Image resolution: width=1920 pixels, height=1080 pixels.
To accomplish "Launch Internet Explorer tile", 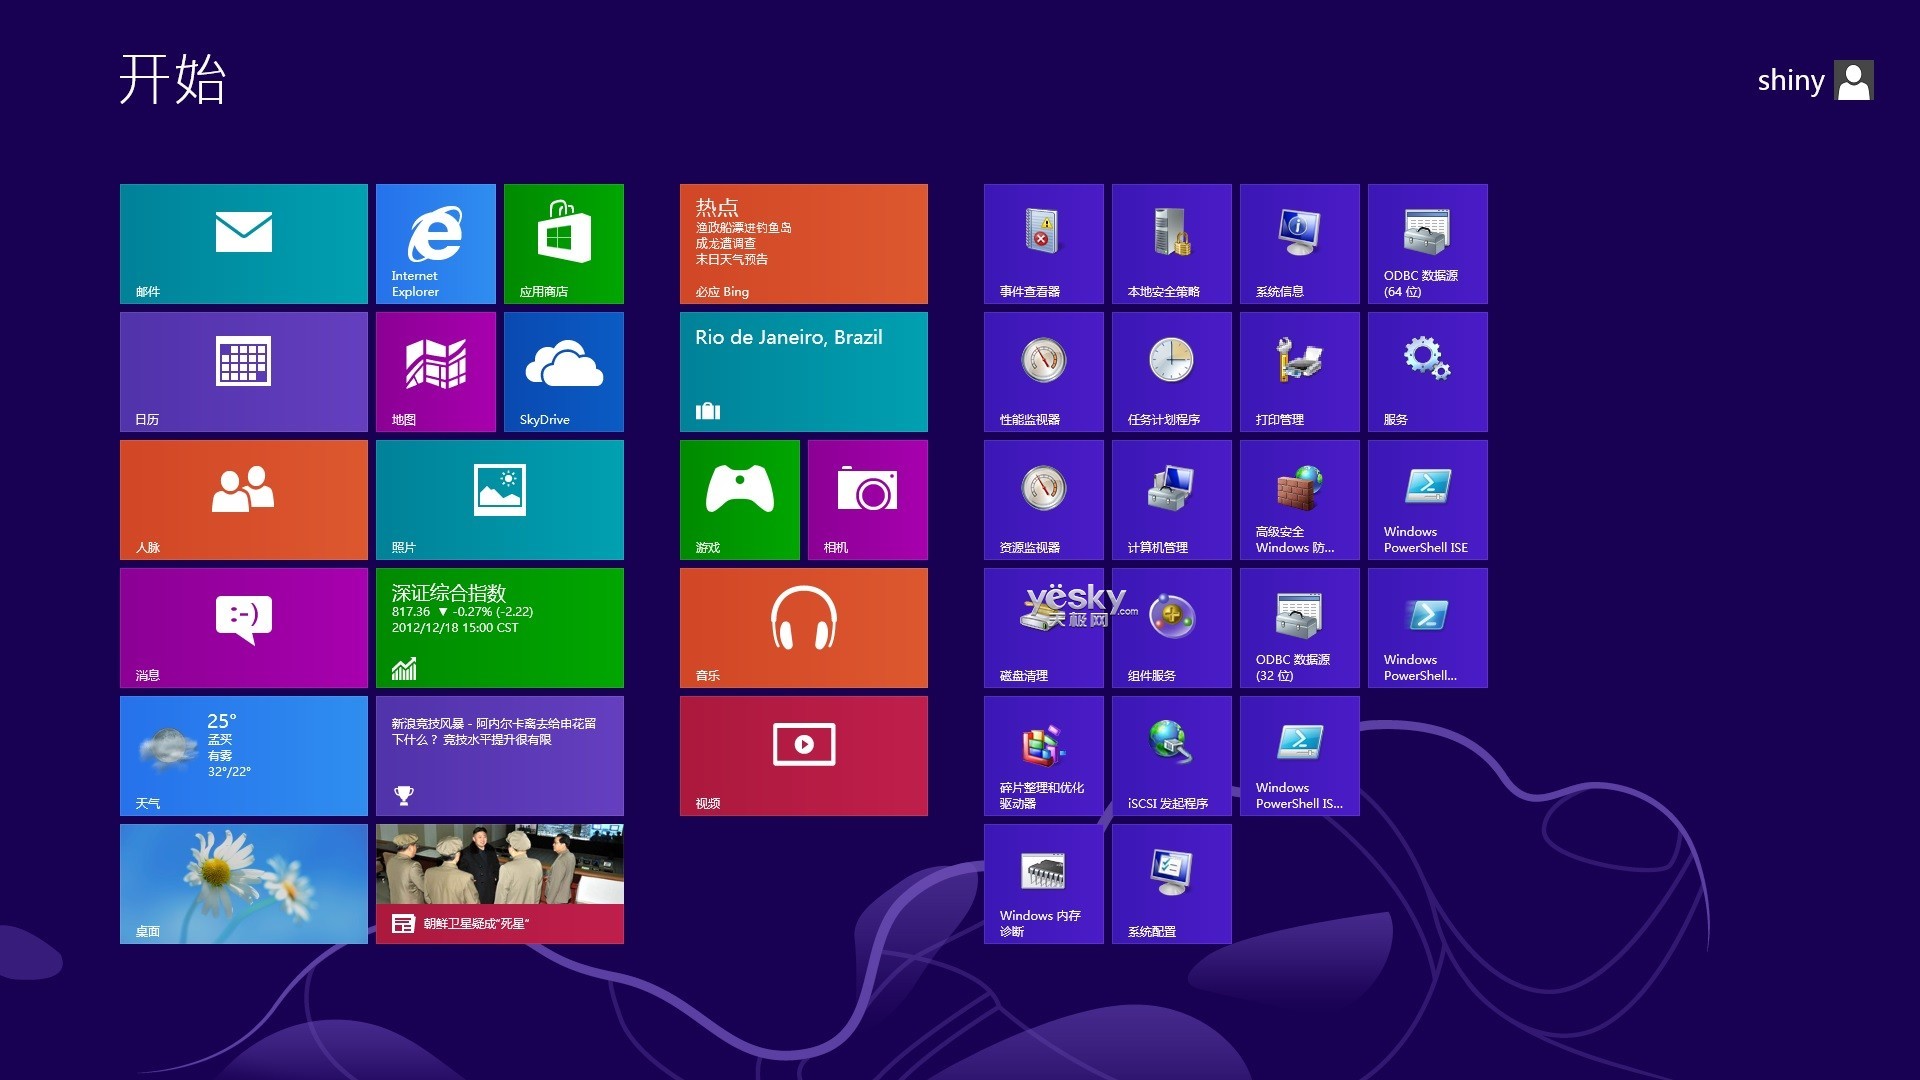I will tap(435, 243).
